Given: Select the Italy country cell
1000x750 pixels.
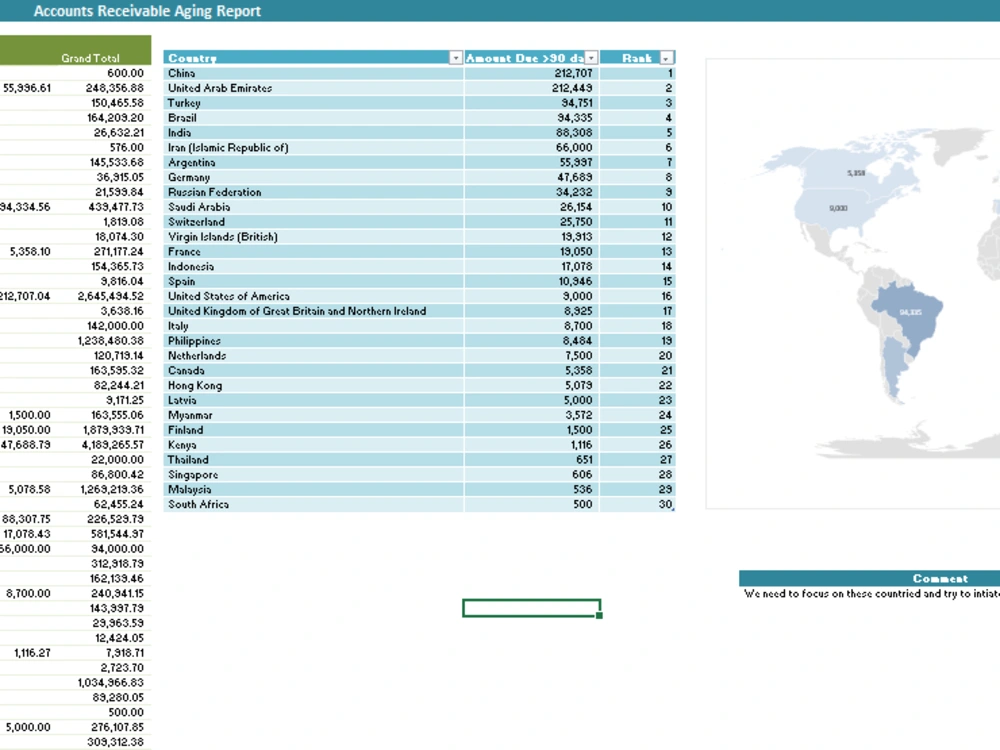Looking at the screenshot, I should [x=313, y=326].
